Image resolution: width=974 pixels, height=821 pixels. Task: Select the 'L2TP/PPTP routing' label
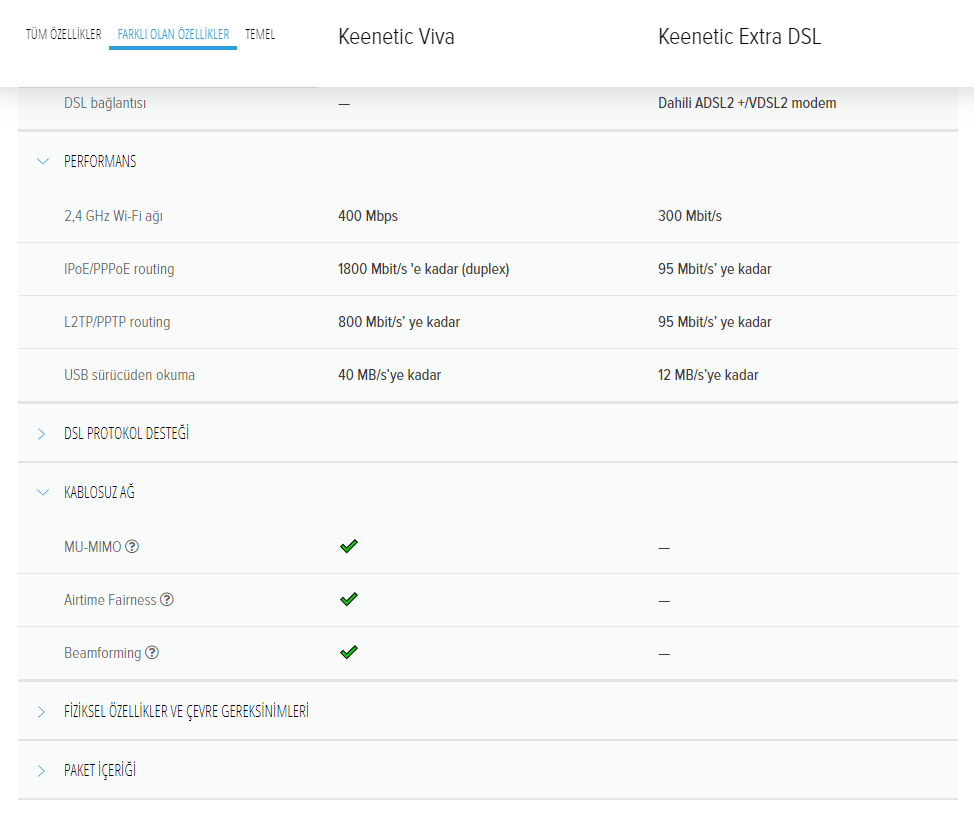[x=117, y=322]
